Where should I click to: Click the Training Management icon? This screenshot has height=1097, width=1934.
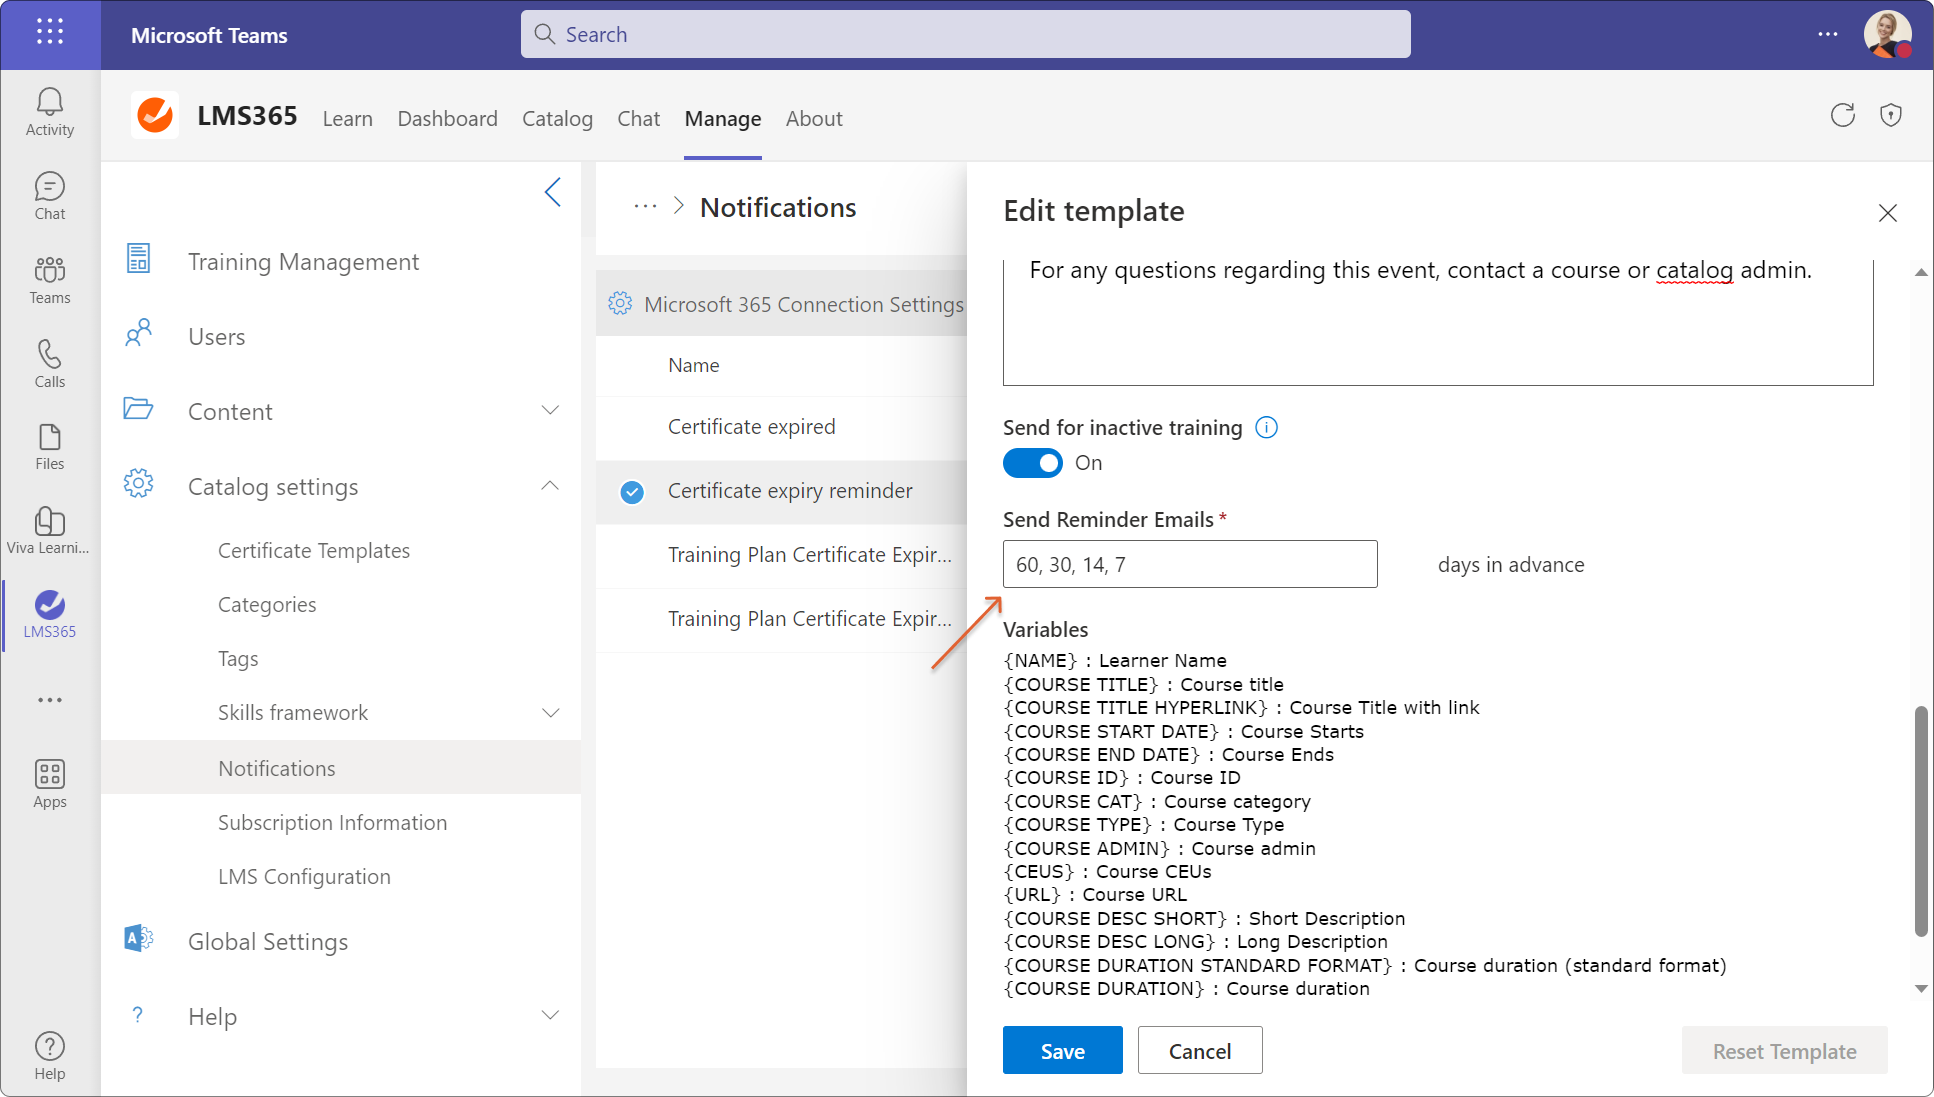click(139, 259)
